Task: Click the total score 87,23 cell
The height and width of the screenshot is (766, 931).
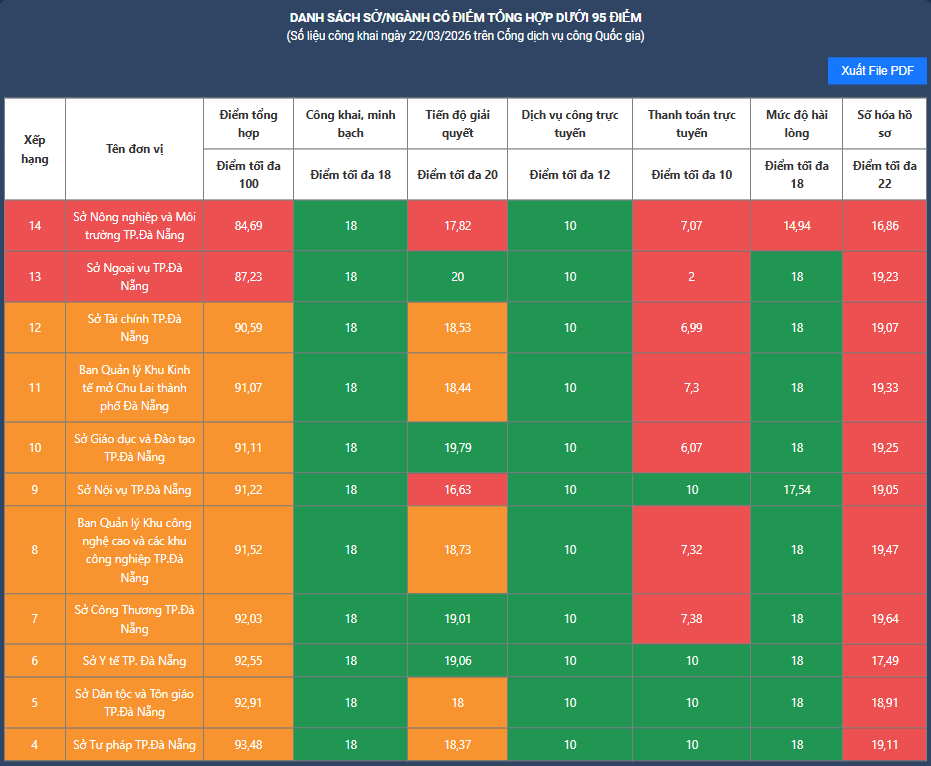Action: point(248,277)
